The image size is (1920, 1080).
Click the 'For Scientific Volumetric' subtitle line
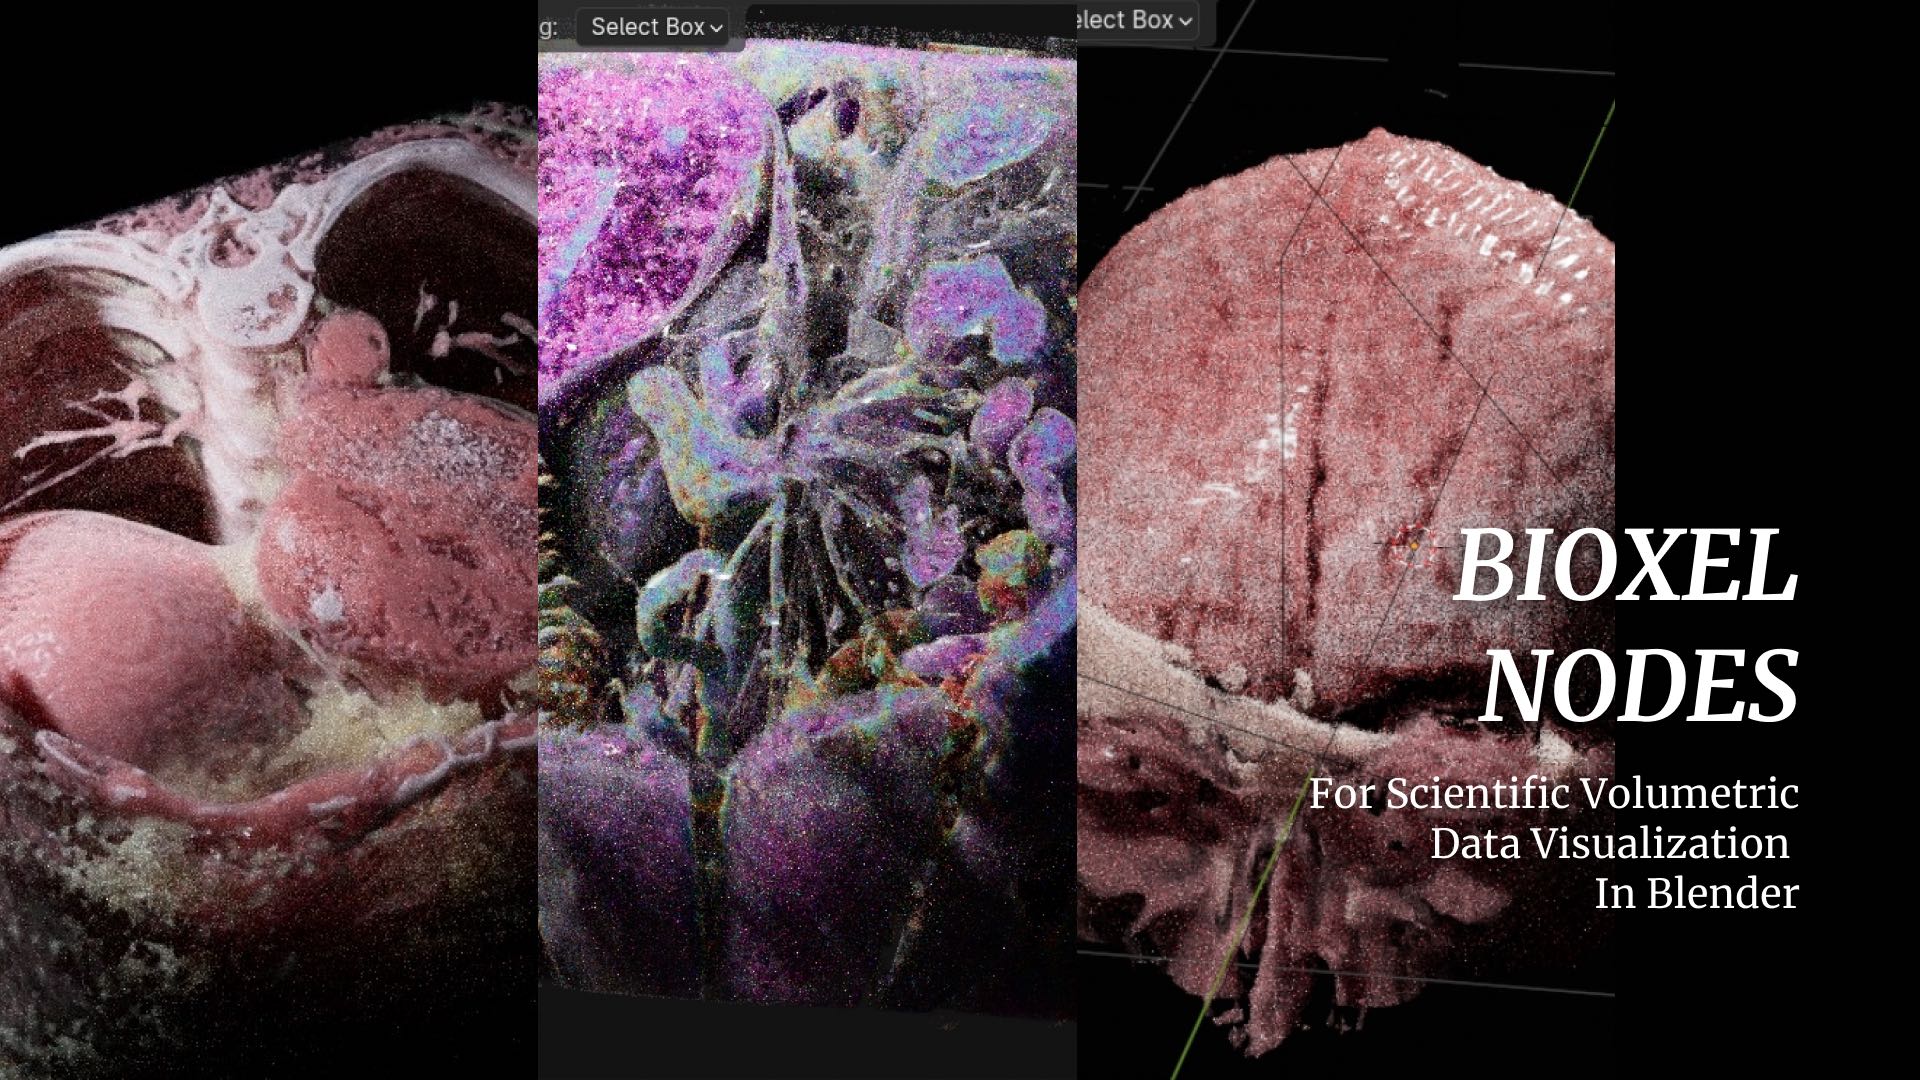tap(1553, 794)
